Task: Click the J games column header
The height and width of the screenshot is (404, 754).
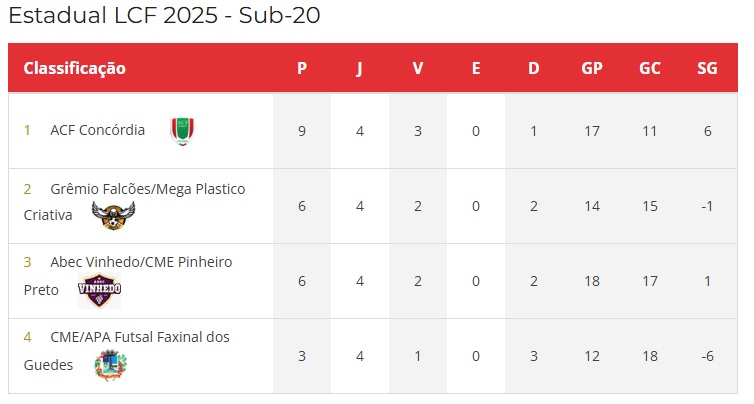Action: (360, 68)
